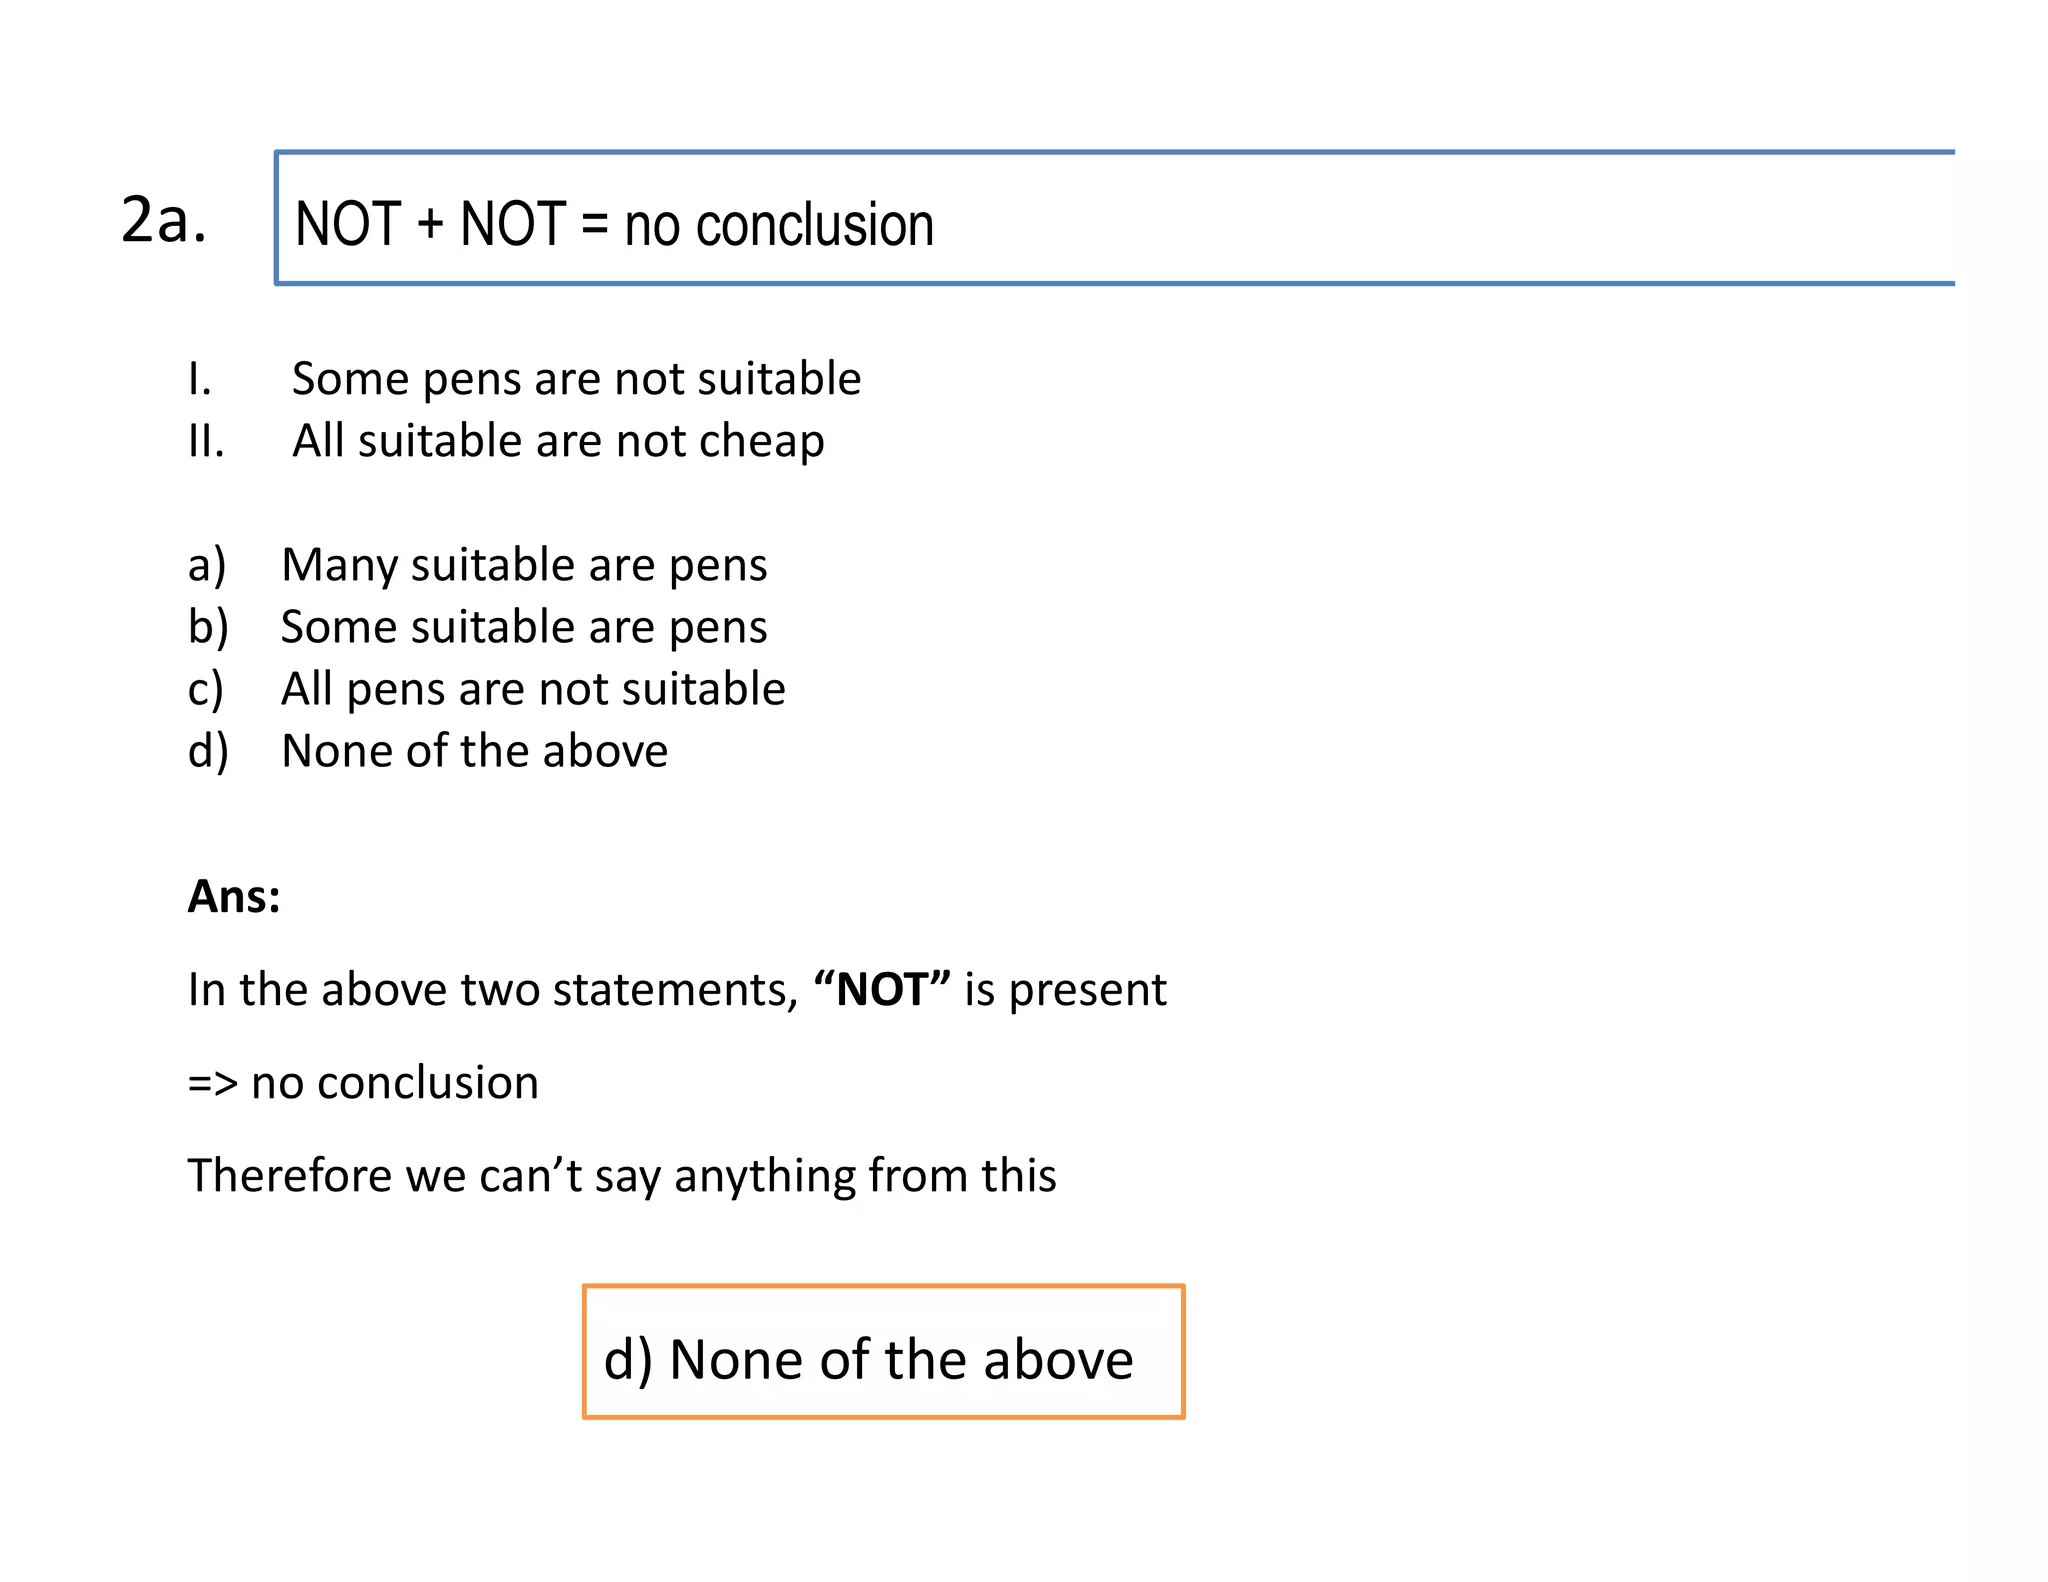Click the bold Ans: label
This screenshot has height=1582, width=2048.
point(234,896)
